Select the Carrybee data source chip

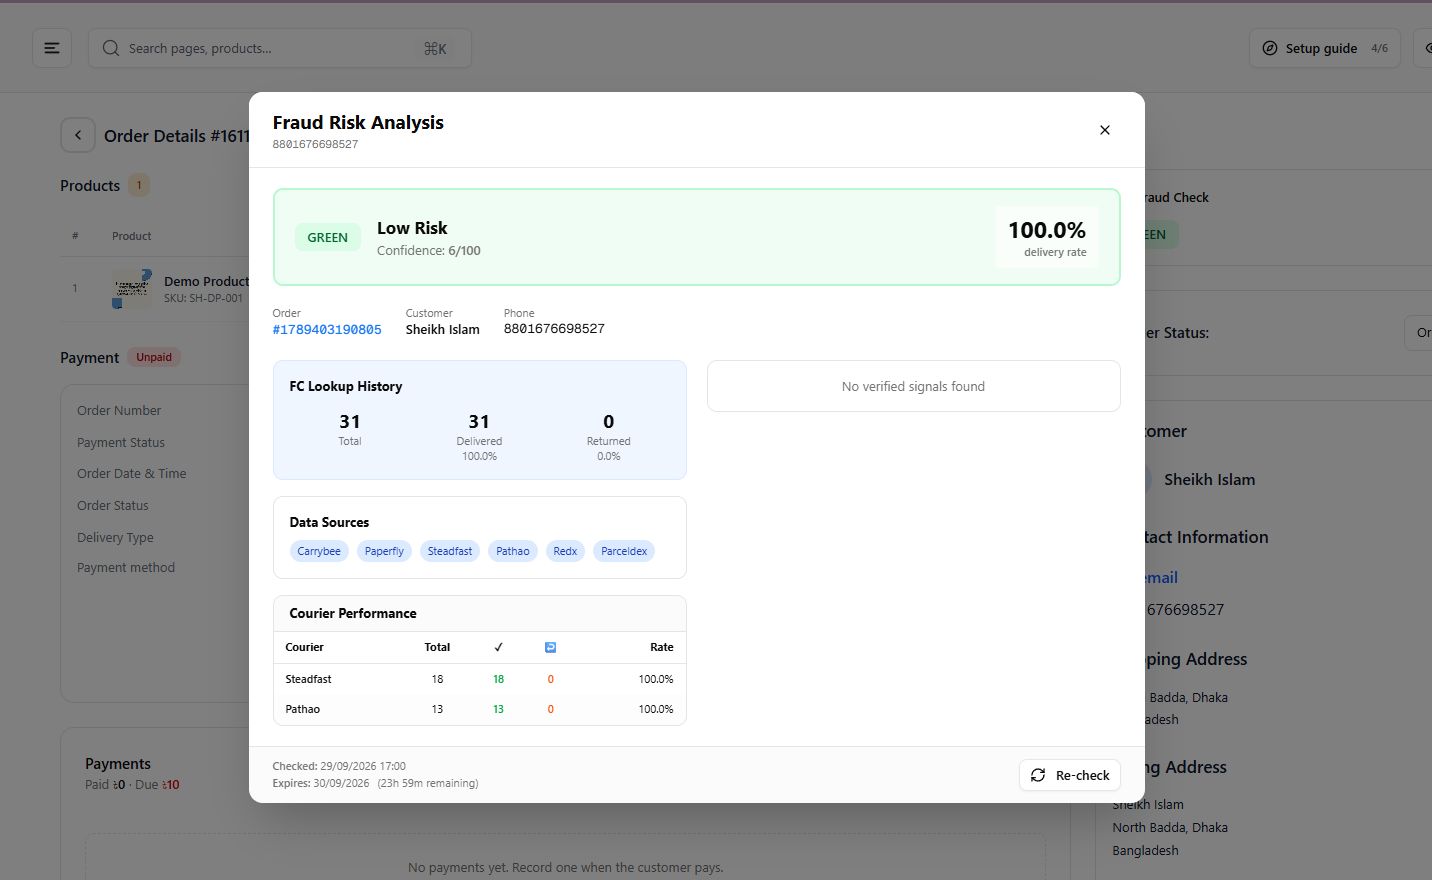(x=319, y=551)
